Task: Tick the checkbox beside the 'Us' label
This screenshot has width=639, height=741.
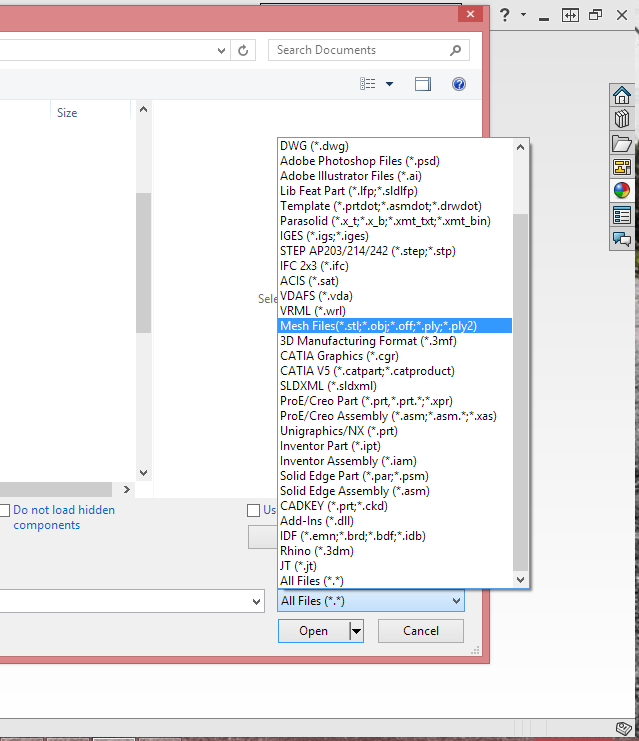Action: (253, 510)
